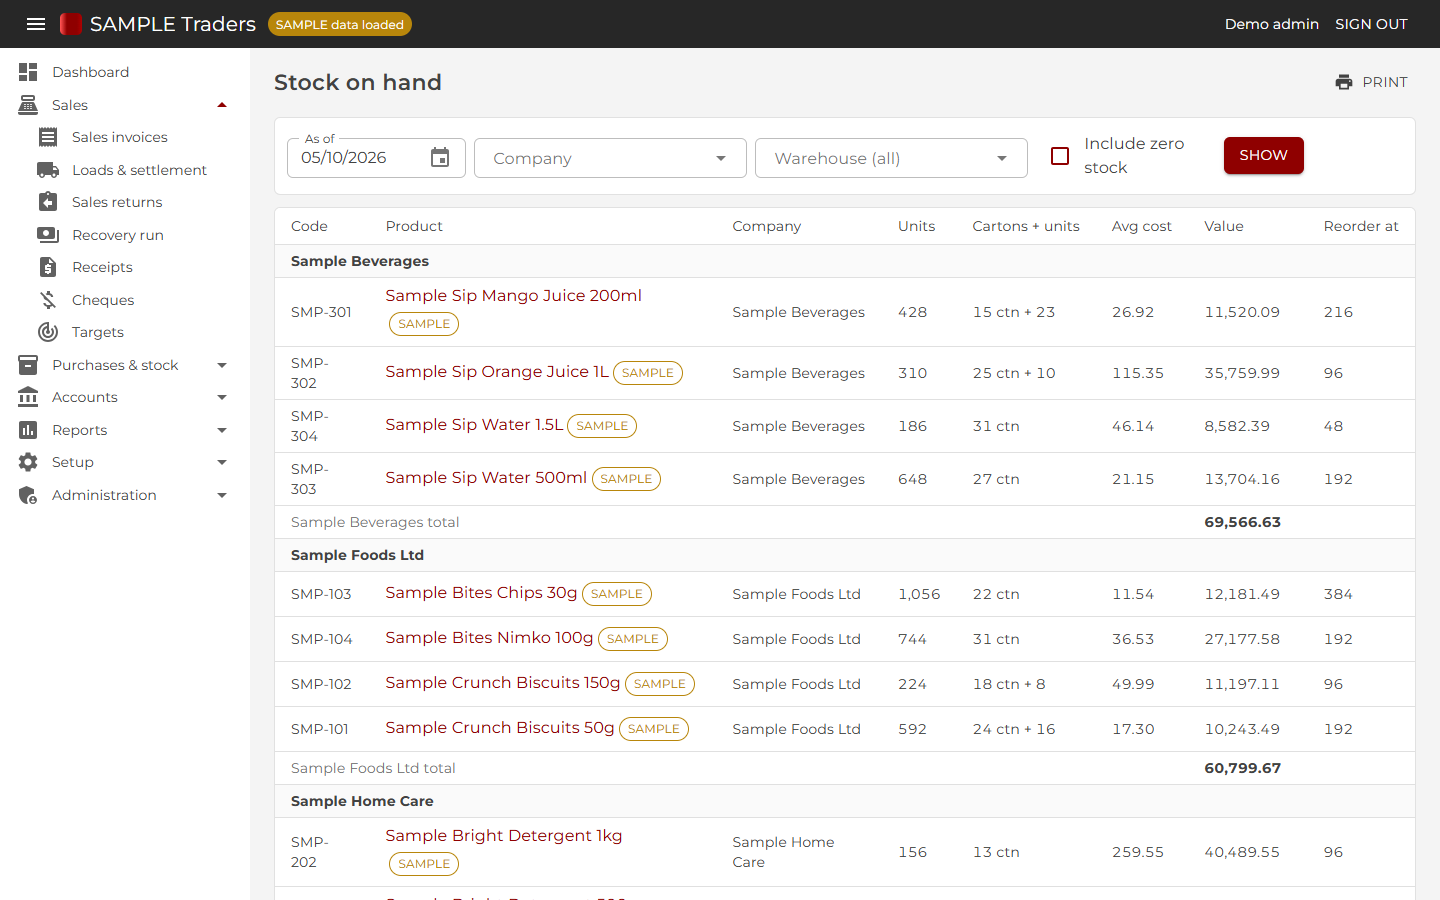Expand the Reports section arrow
The width and height of the screenshot is (1440, 900).
222,430
